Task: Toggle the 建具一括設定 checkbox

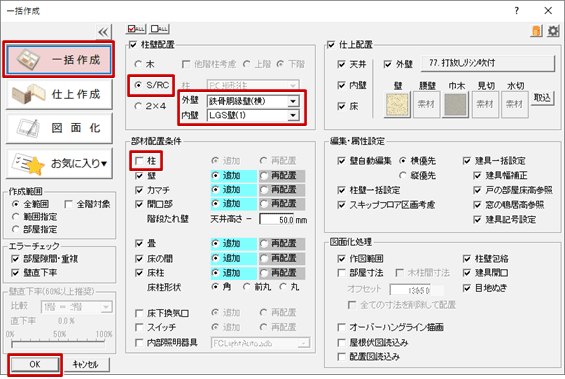Action: (x=467, y=161)
